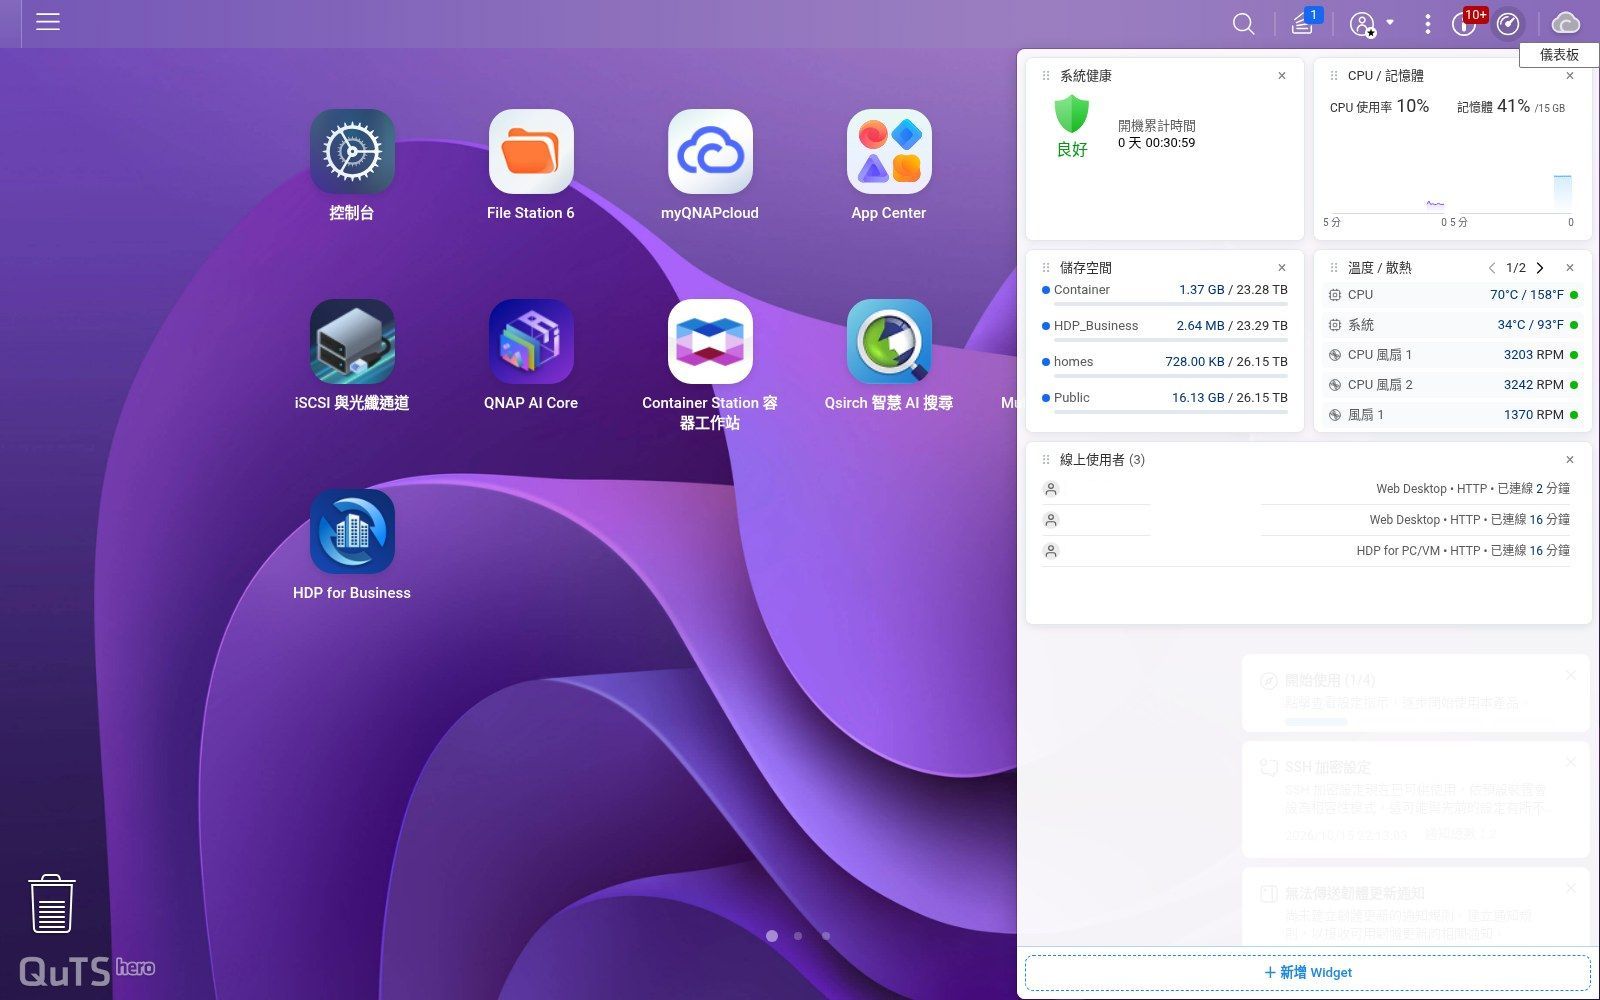Grab drag handle of 儲存空間 widget
Image resolution: width=1600 pixels, height=1000 pixels.
pos(1046,268)
